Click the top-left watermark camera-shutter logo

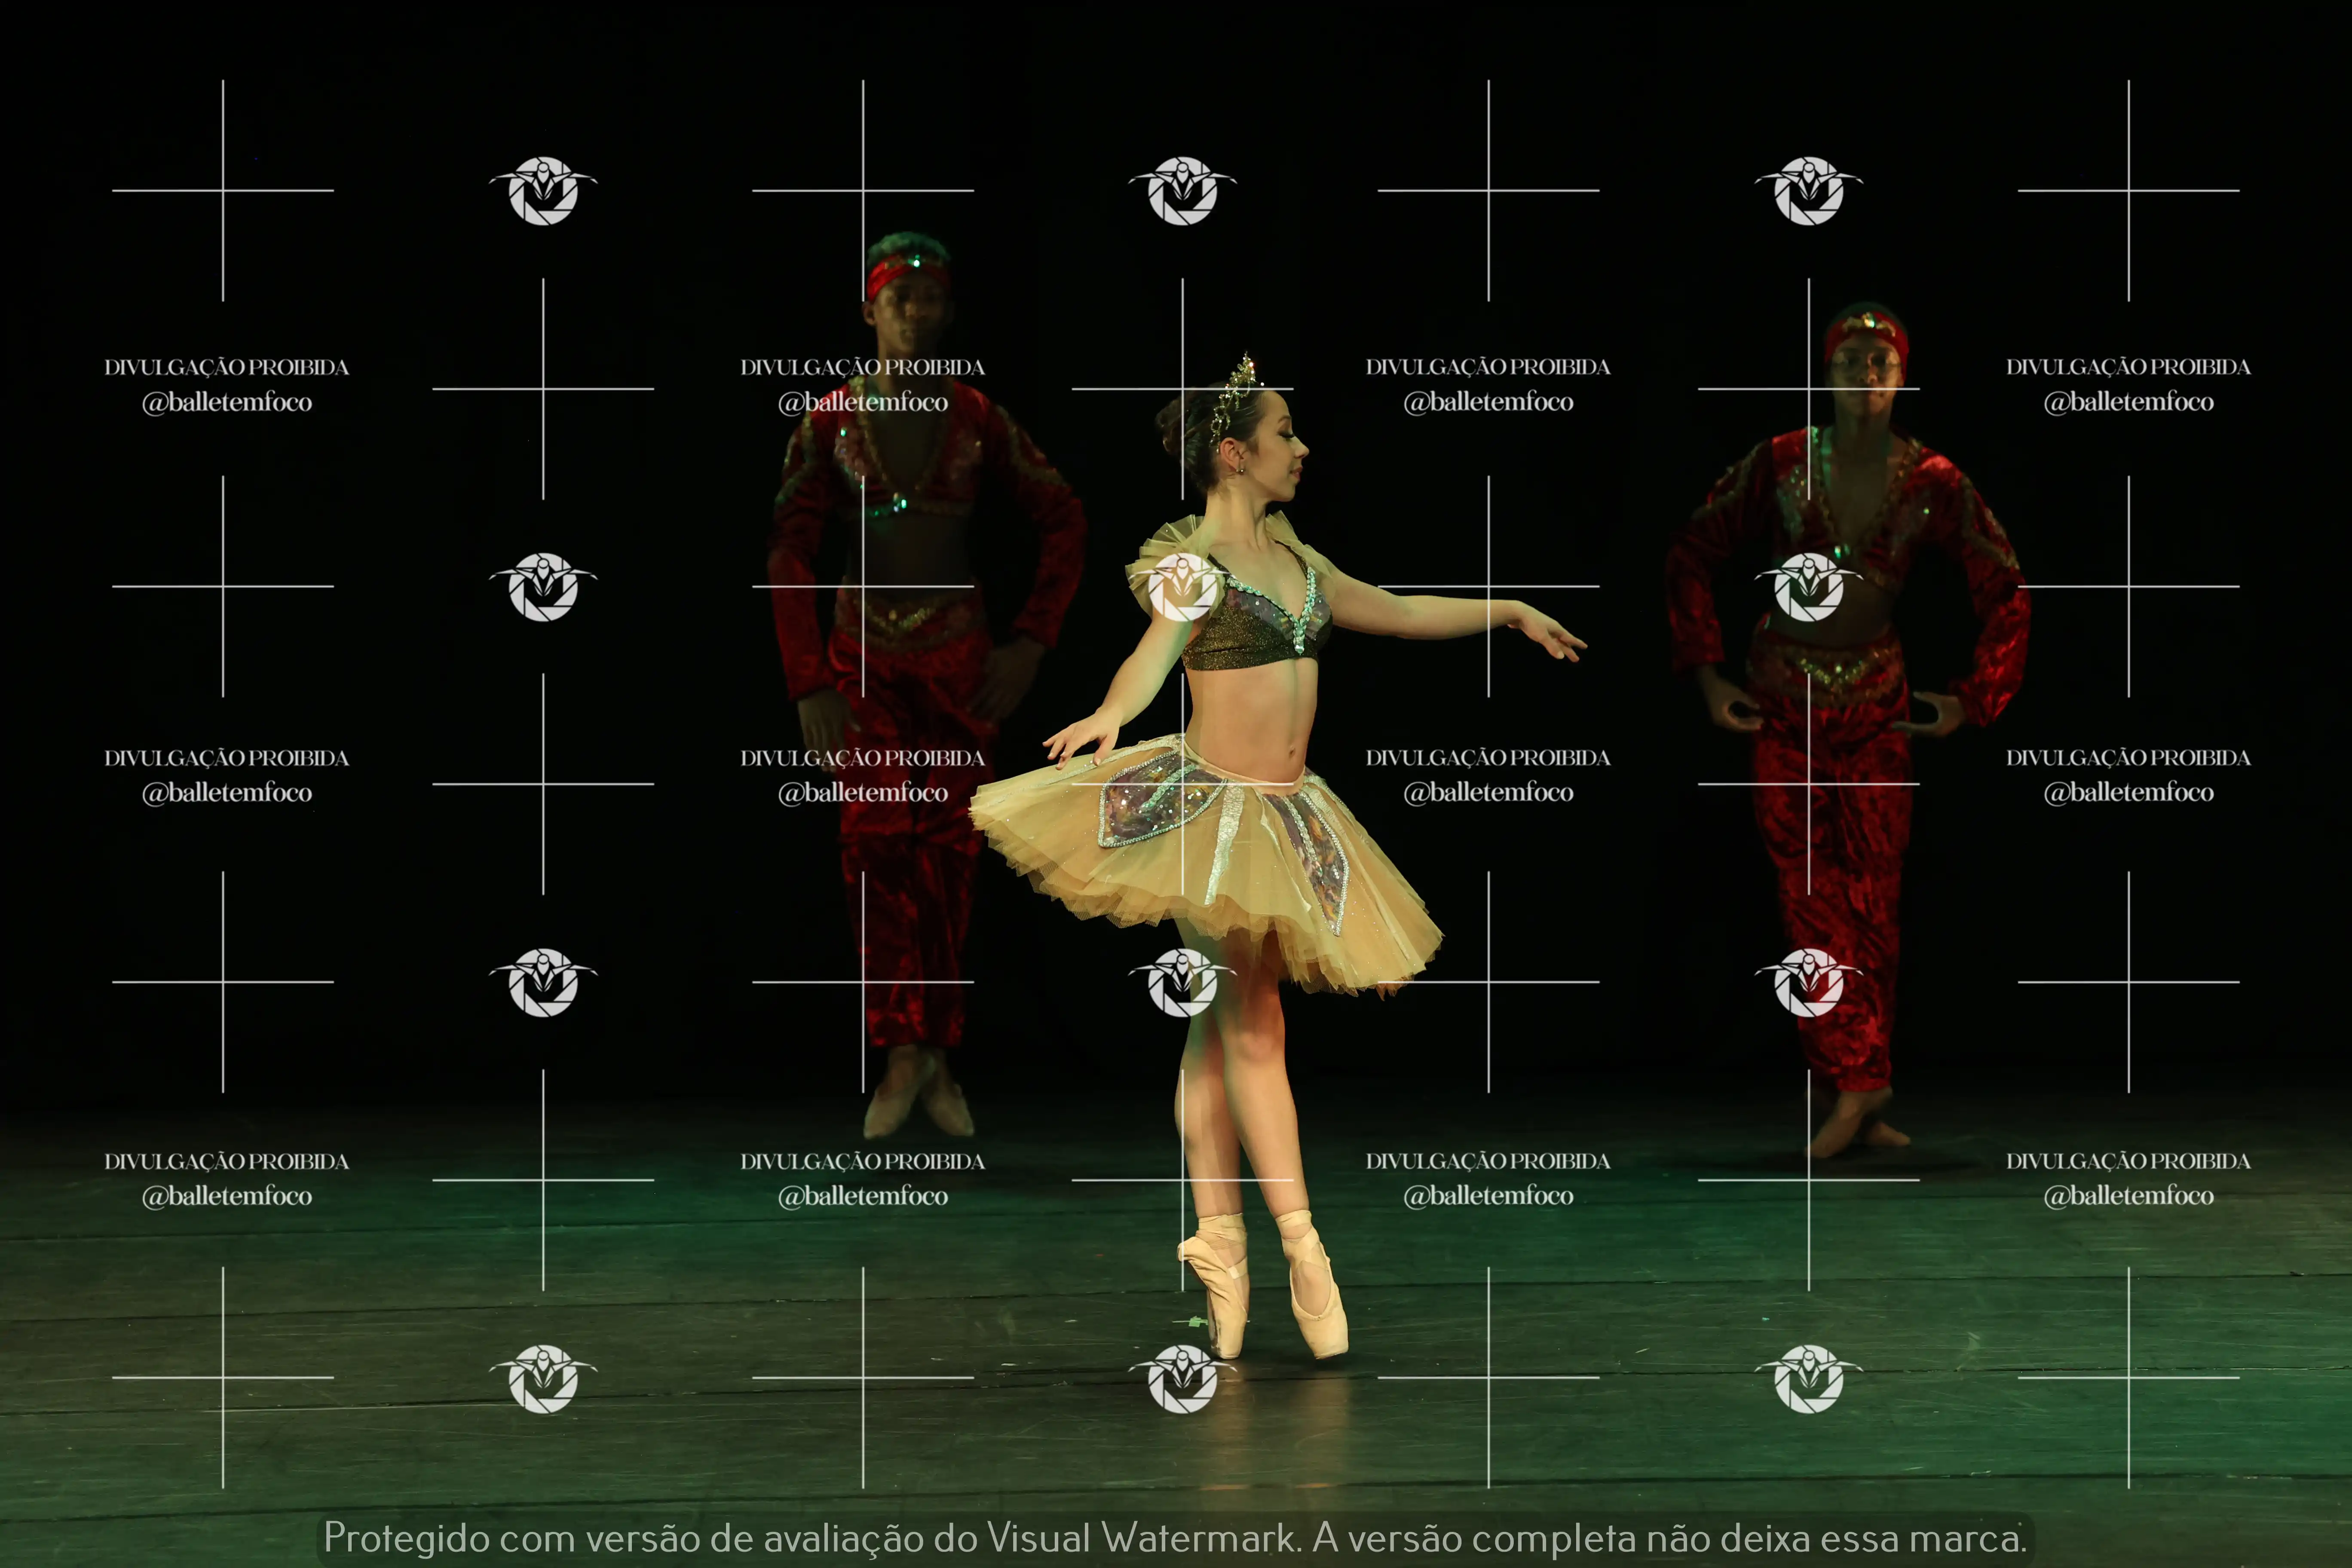tap(543, 190)
